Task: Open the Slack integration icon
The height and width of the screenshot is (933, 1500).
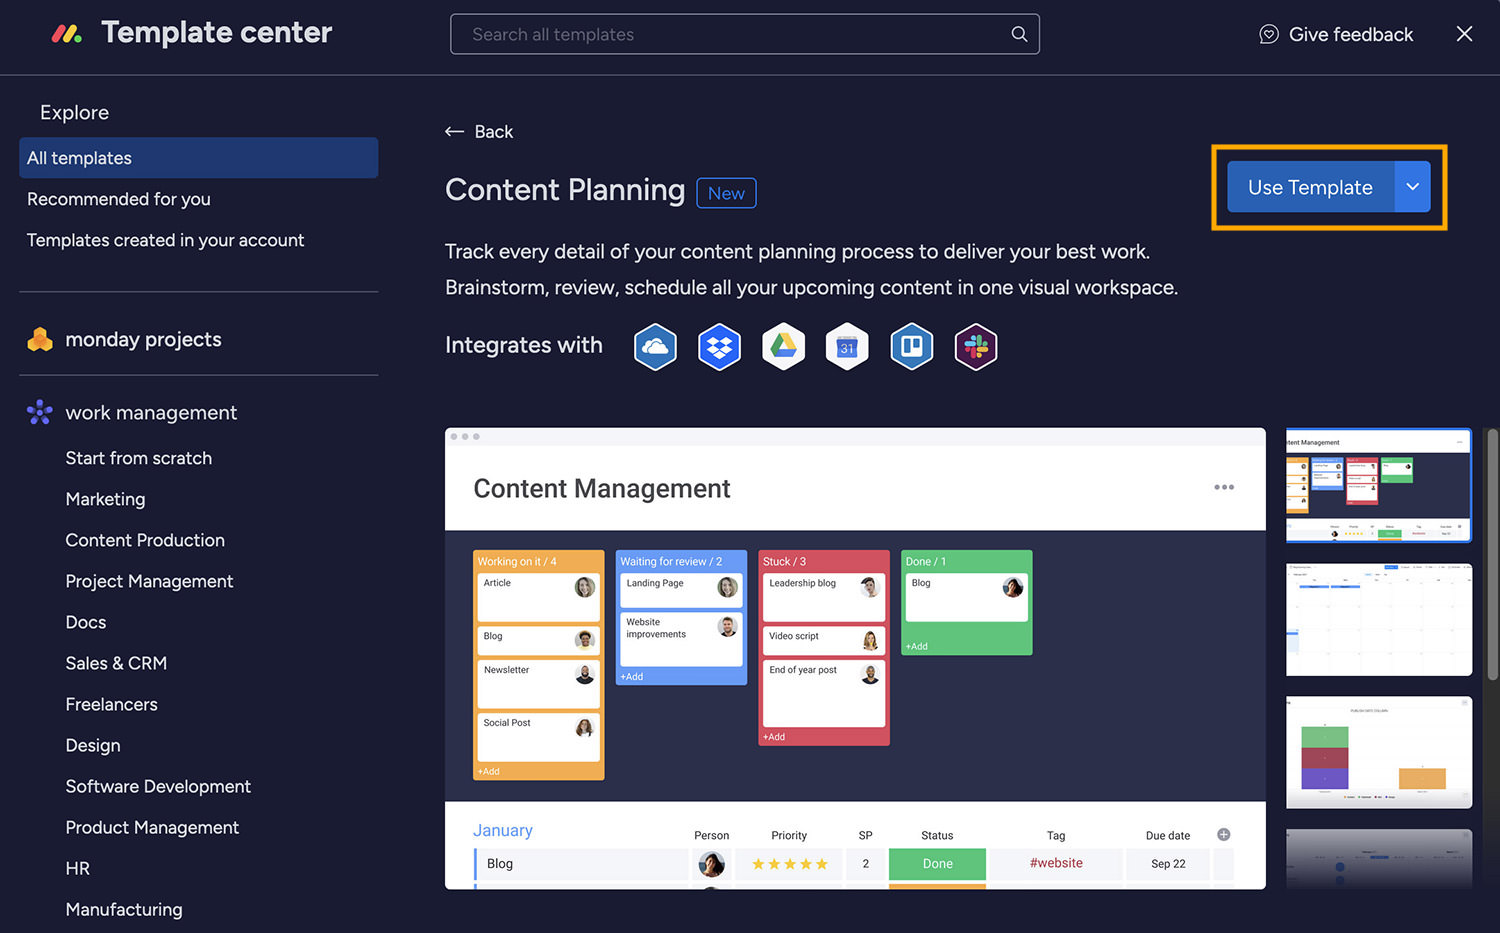Action: pos(976,347)
